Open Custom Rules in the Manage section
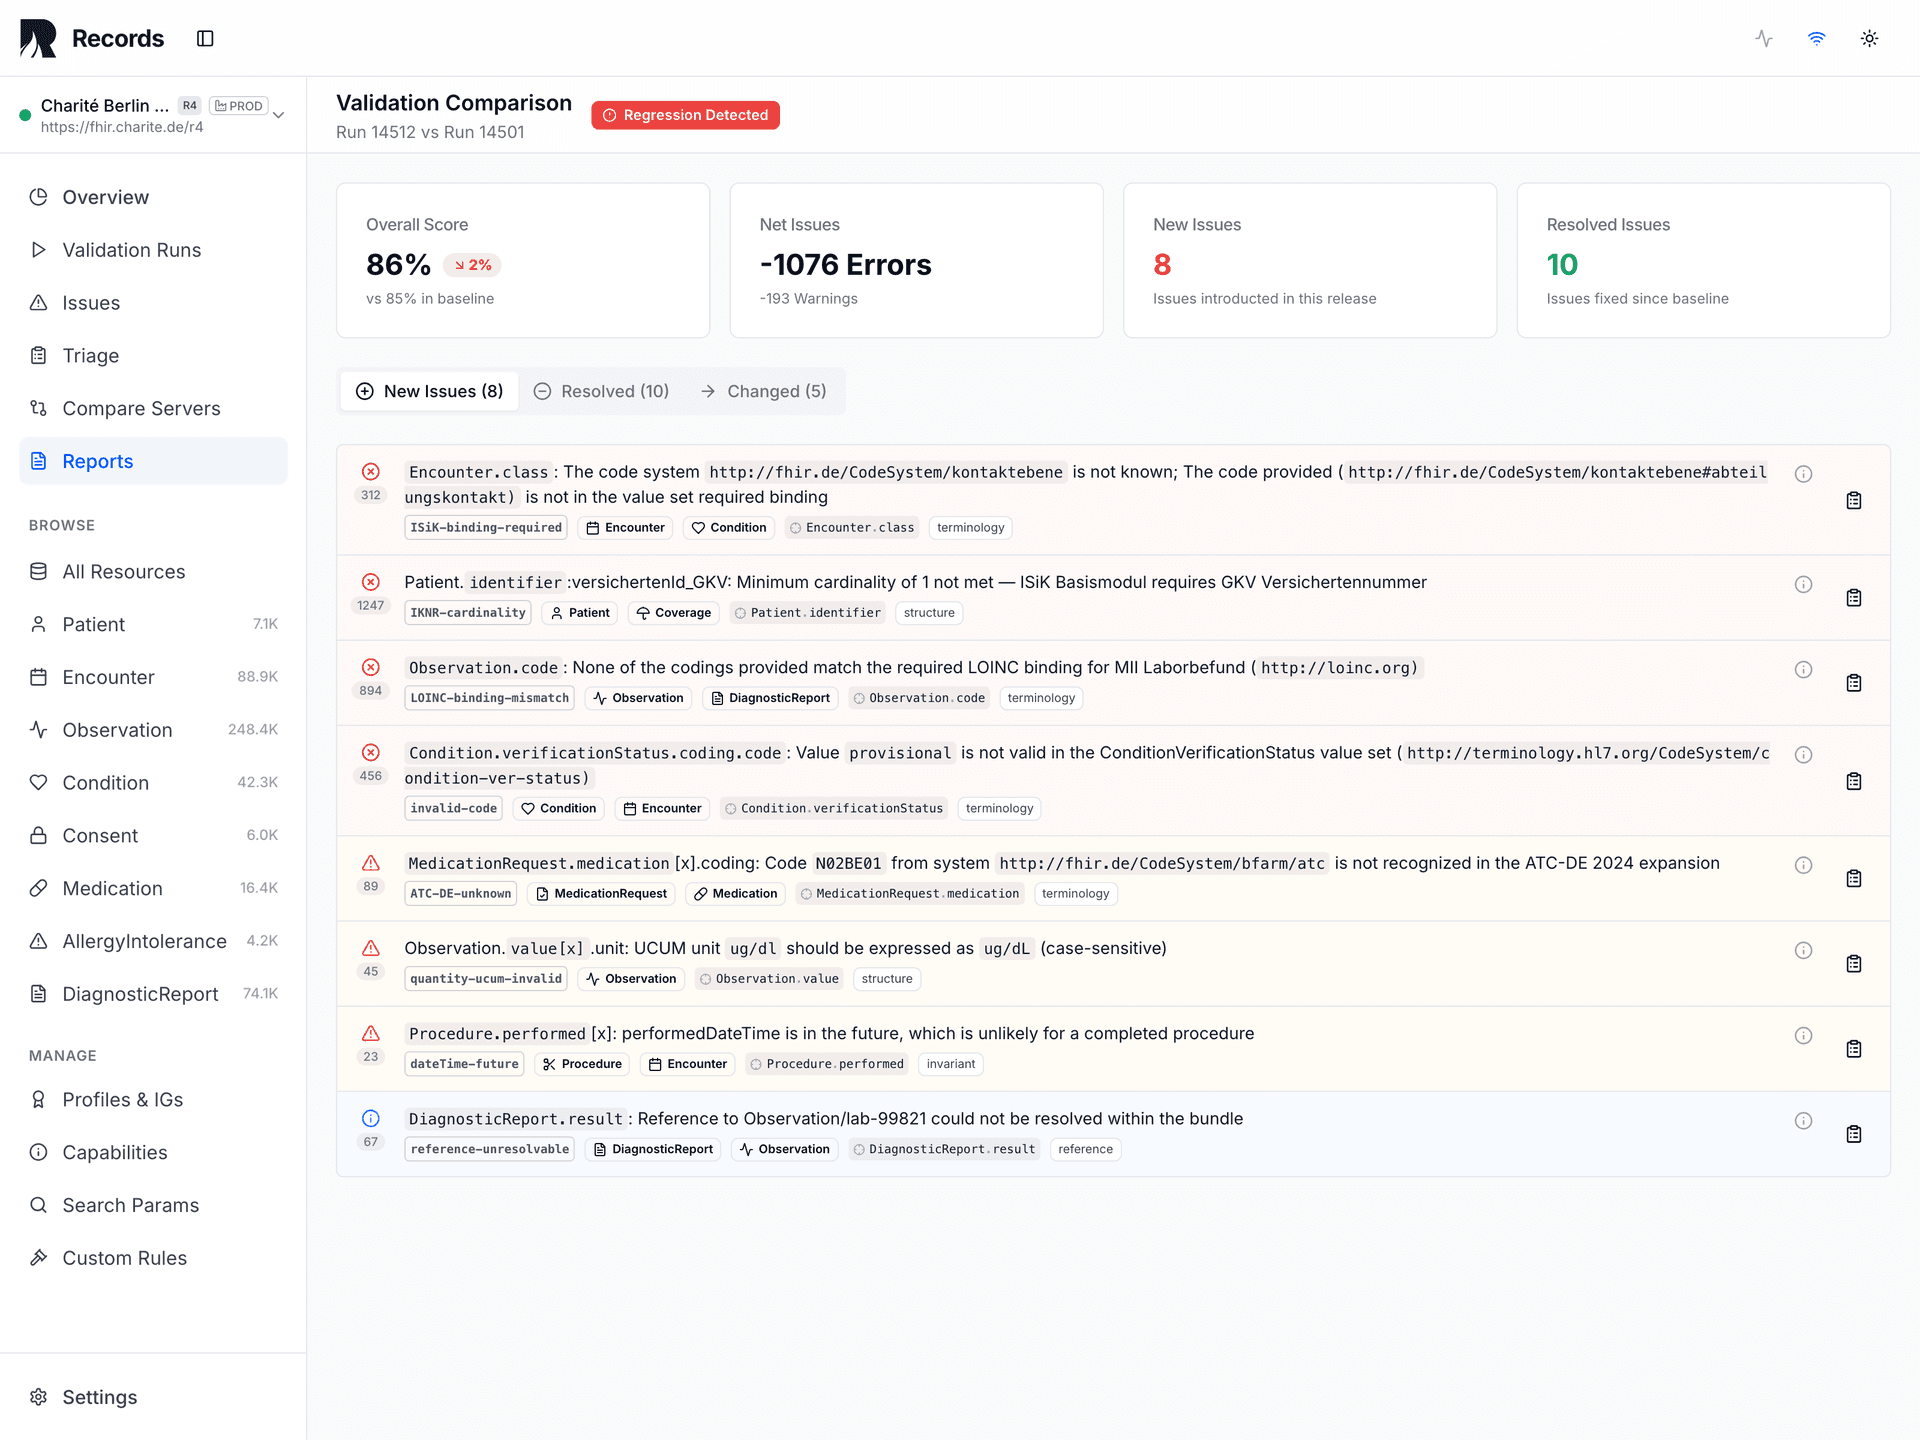The height and width of the screenshot is (1440, 1920). click(x=124, y=1258)
